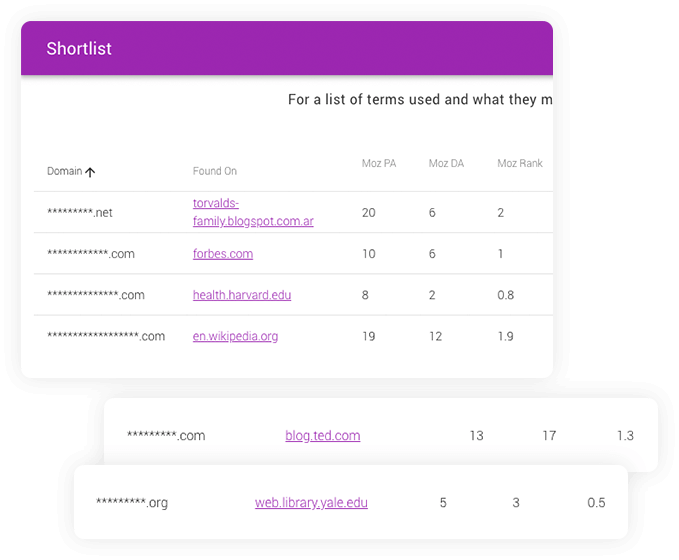Open the web.library.yale.edu link
Viewport: 679px width, 560px height.
point(311,502)
